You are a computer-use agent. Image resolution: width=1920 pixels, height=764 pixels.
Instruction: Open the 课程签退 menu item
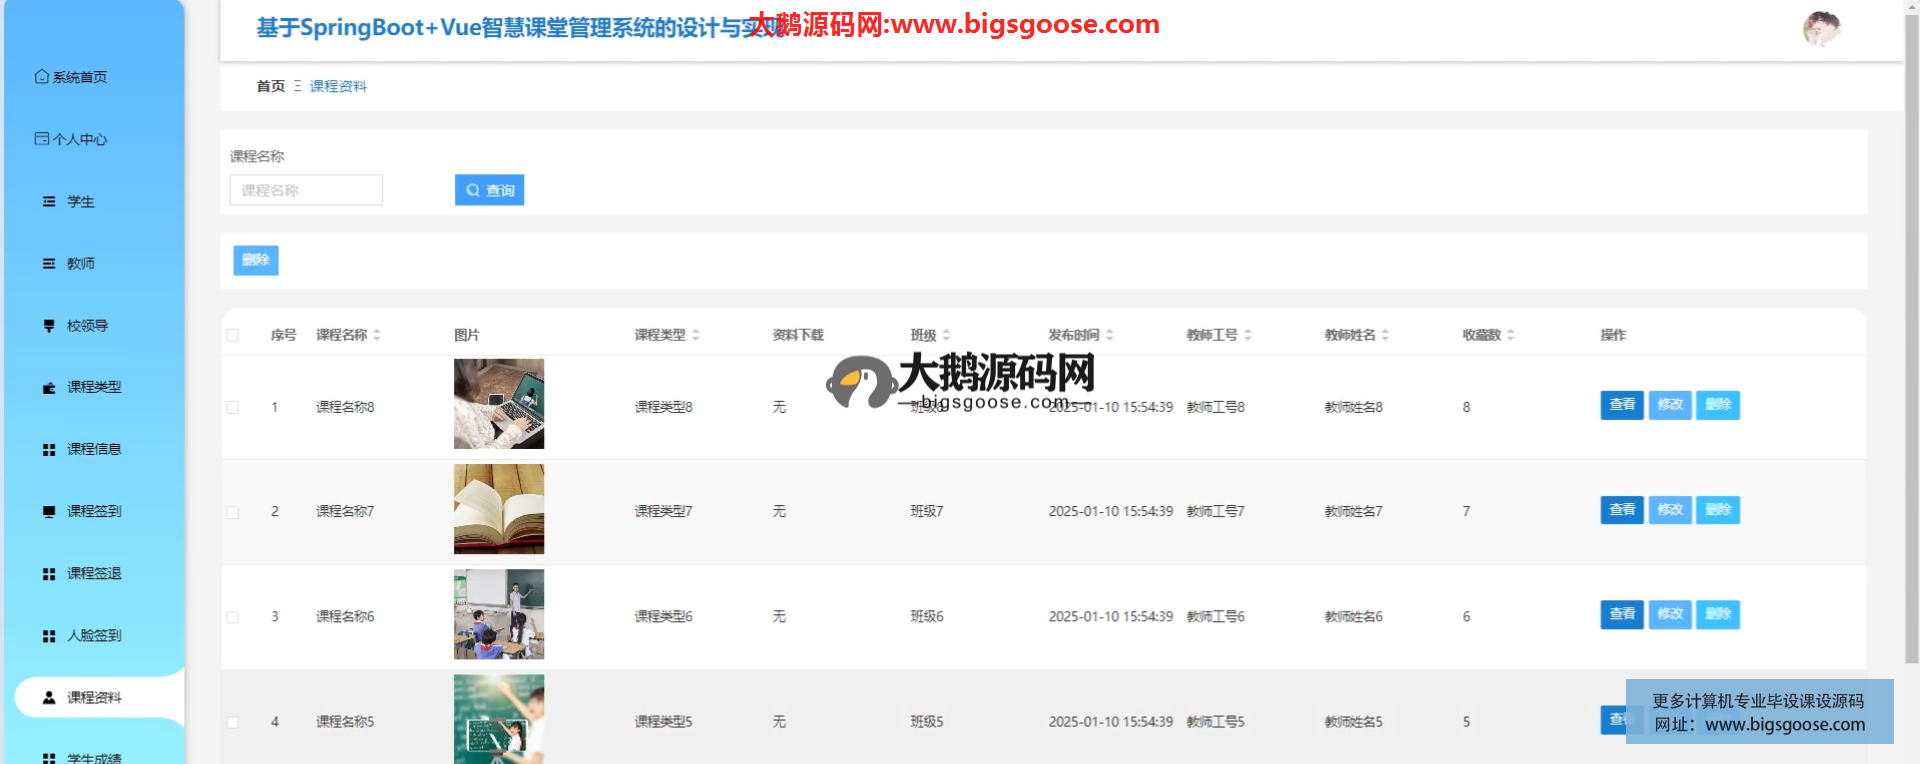[94, 574]
